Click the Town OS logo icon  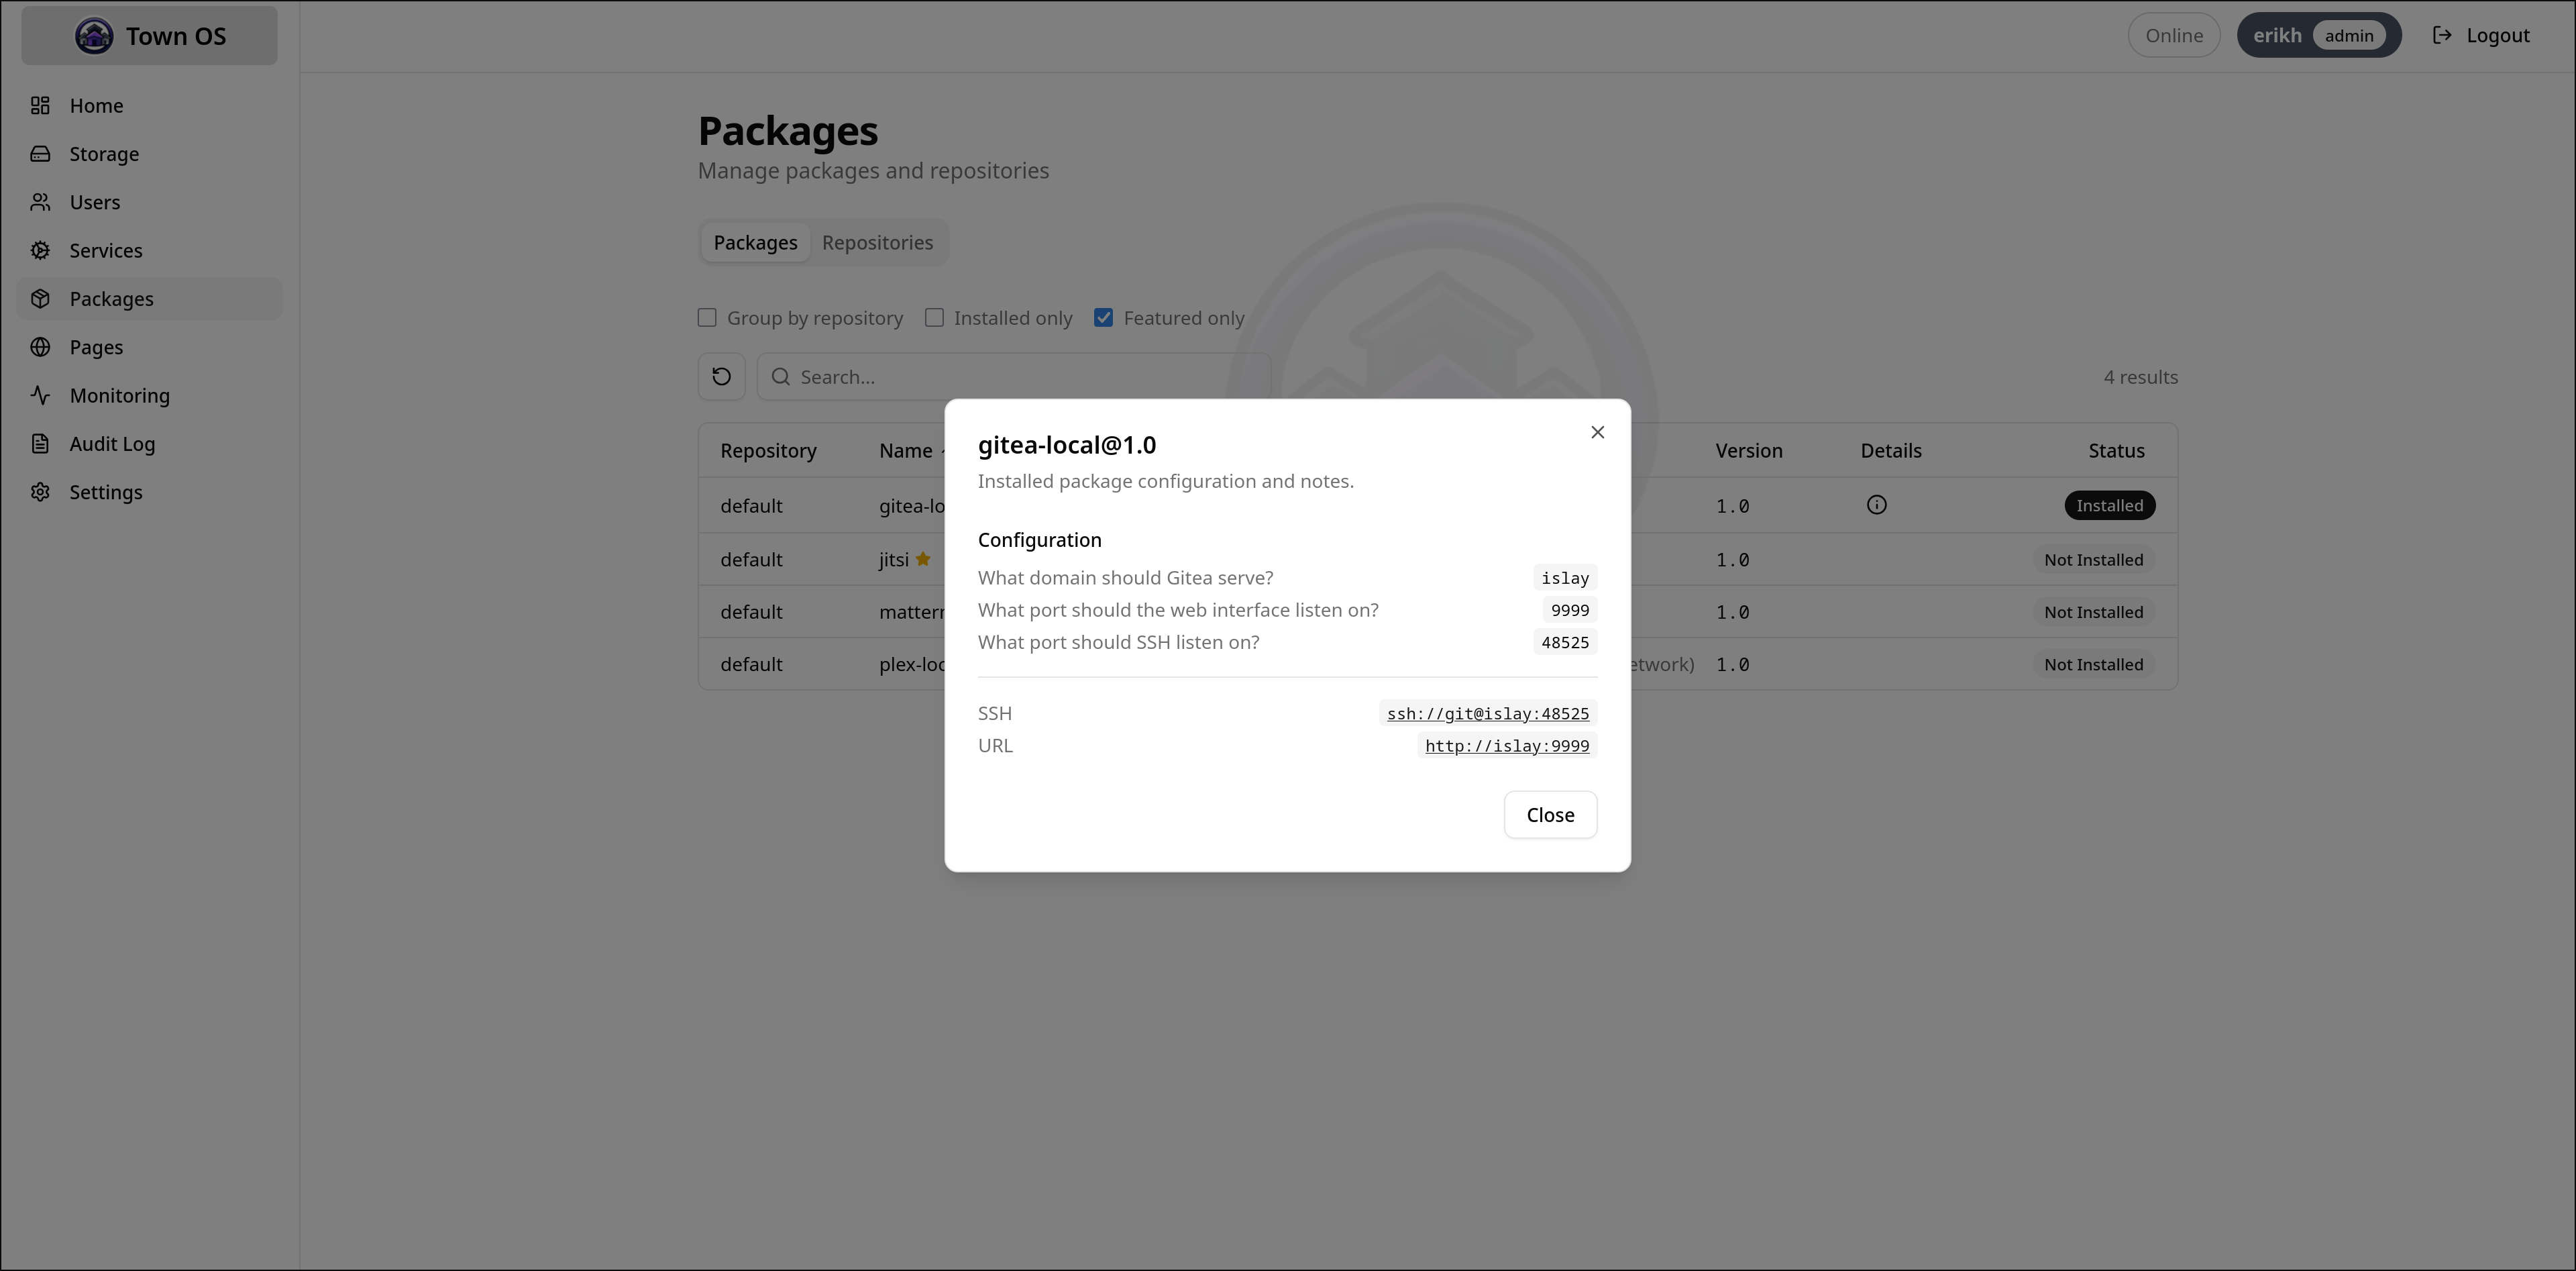click(x=94, y=36)
